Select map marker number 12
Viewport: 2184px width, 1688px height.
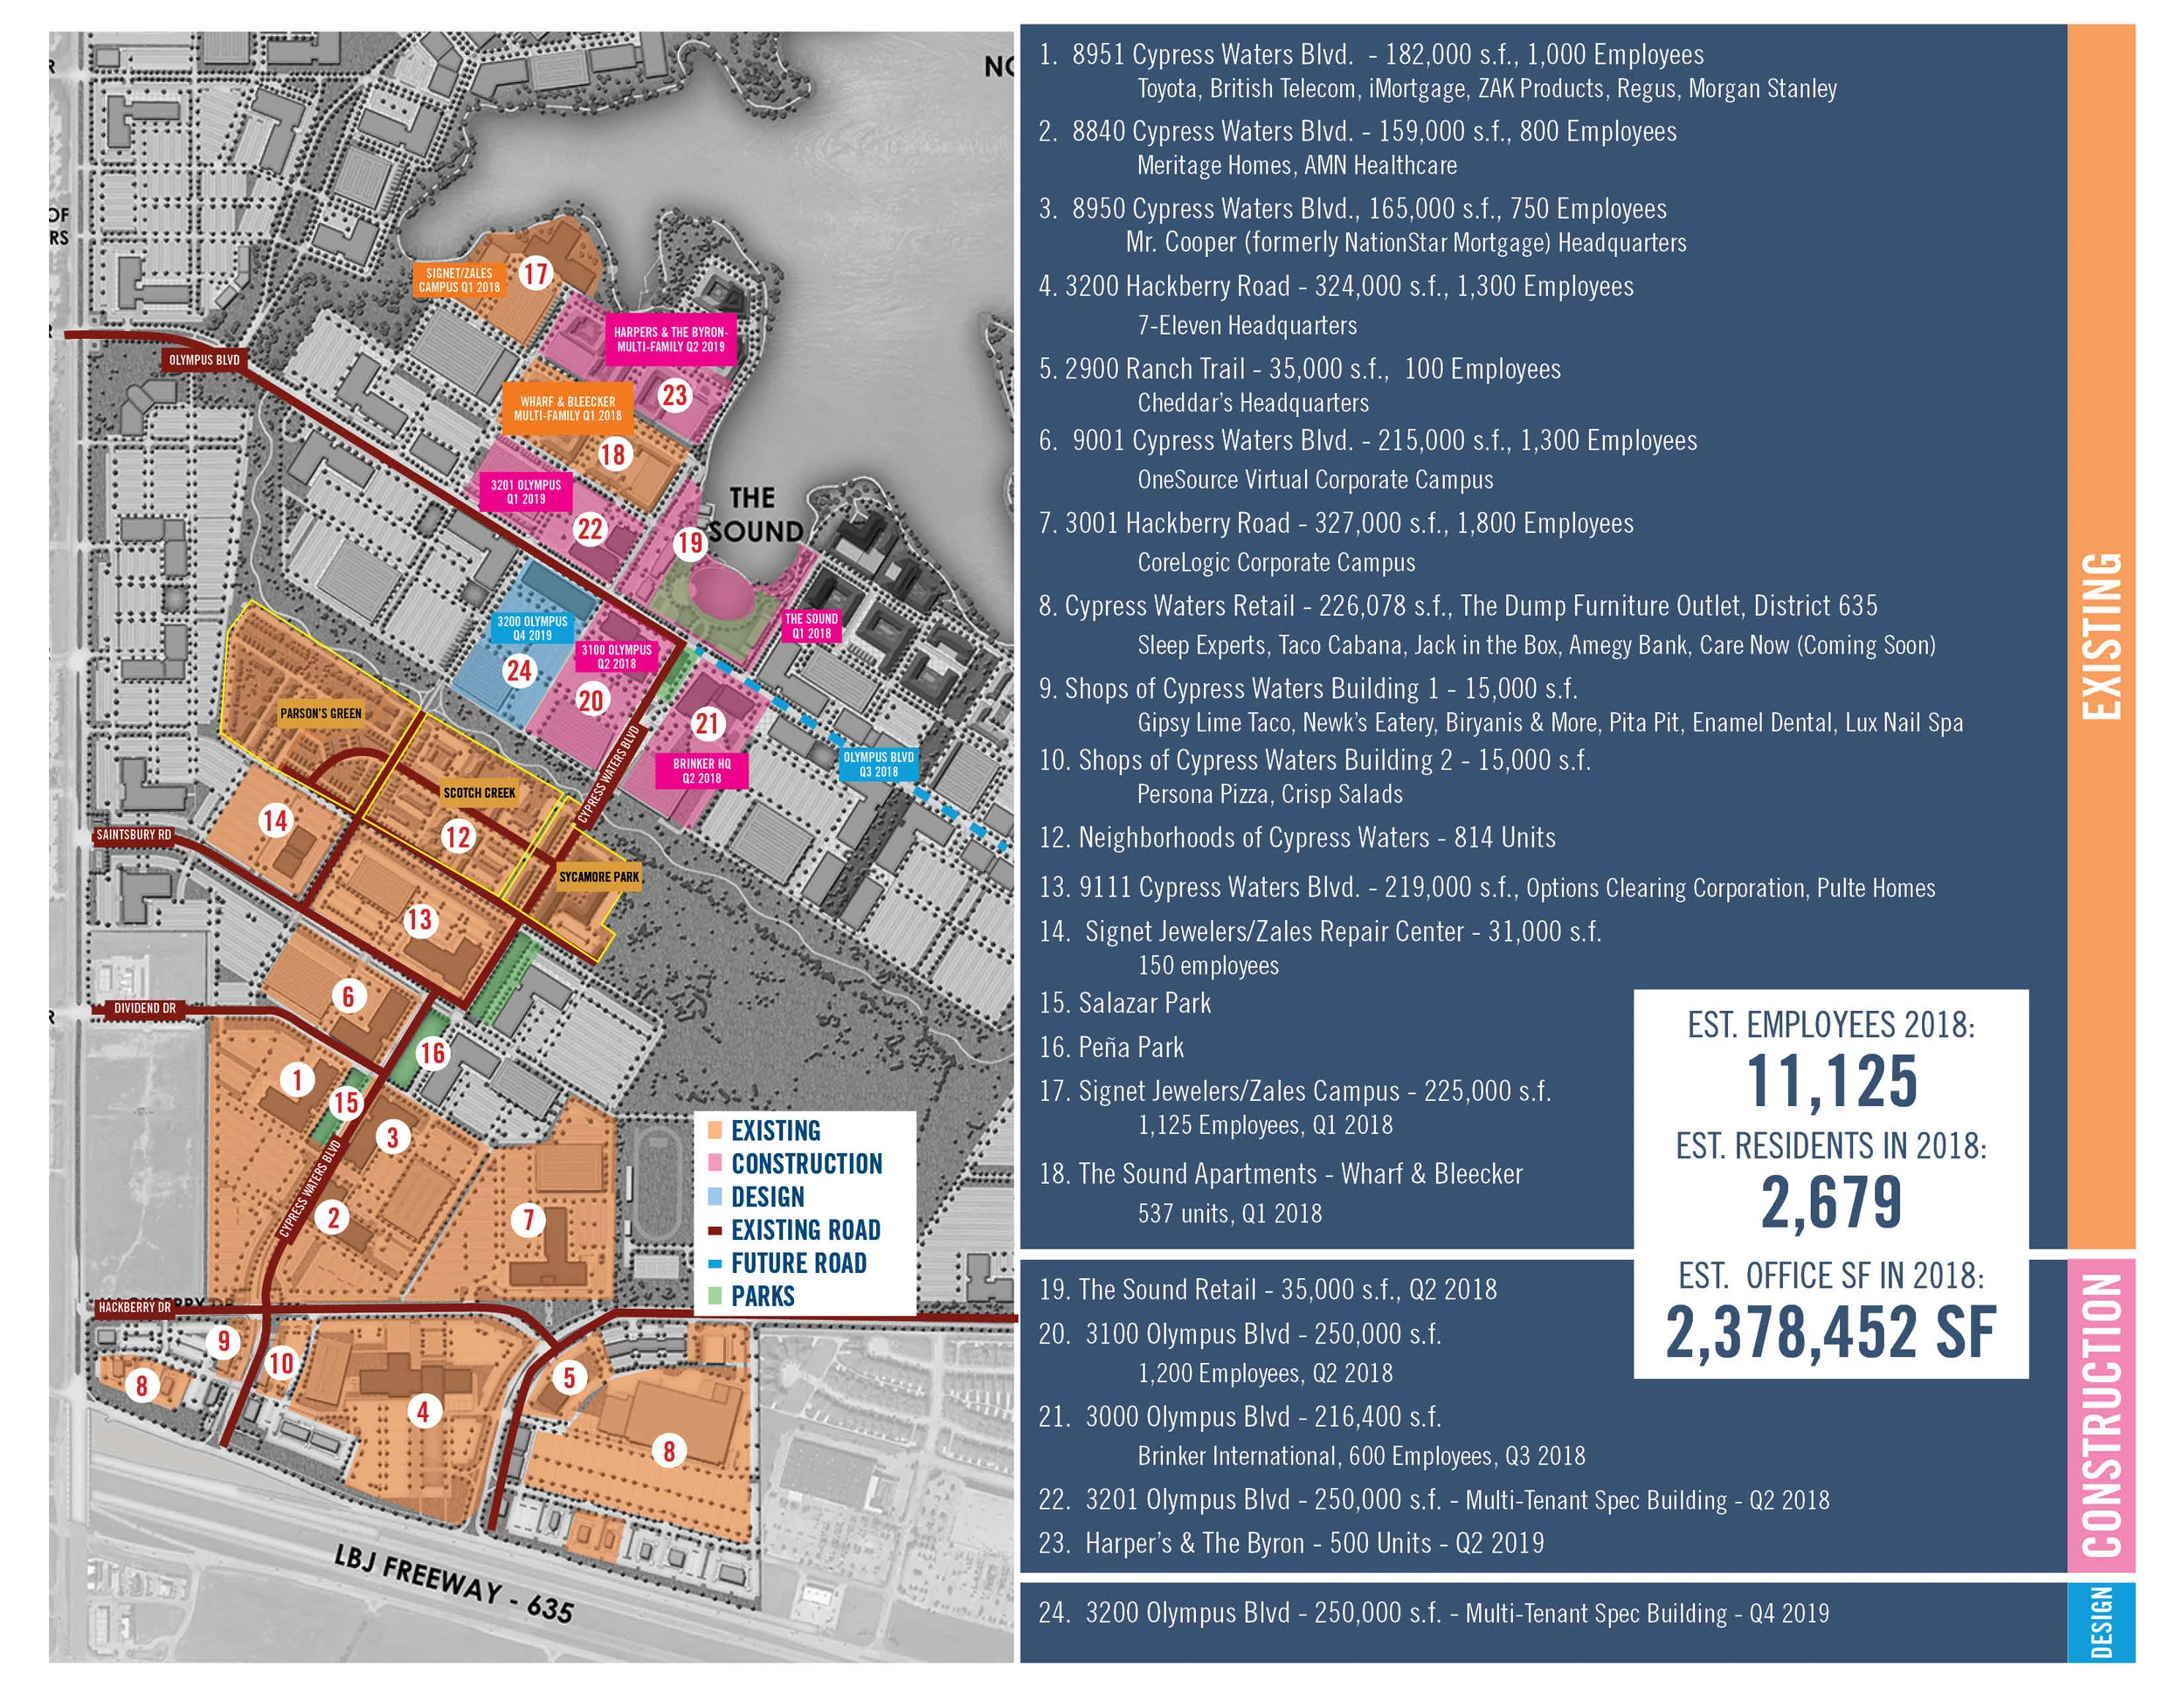(x=457, y=837)
